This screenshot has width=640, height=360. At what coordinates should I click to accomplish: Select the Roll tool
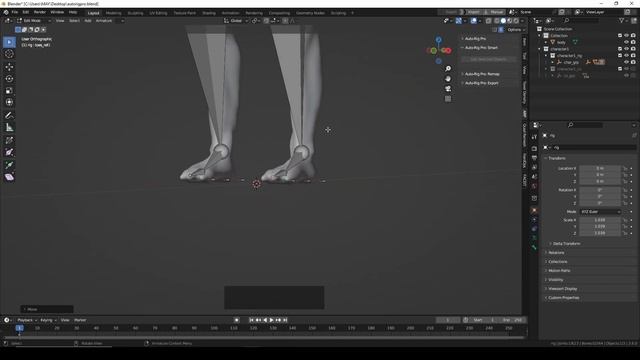tap(9, 140)
